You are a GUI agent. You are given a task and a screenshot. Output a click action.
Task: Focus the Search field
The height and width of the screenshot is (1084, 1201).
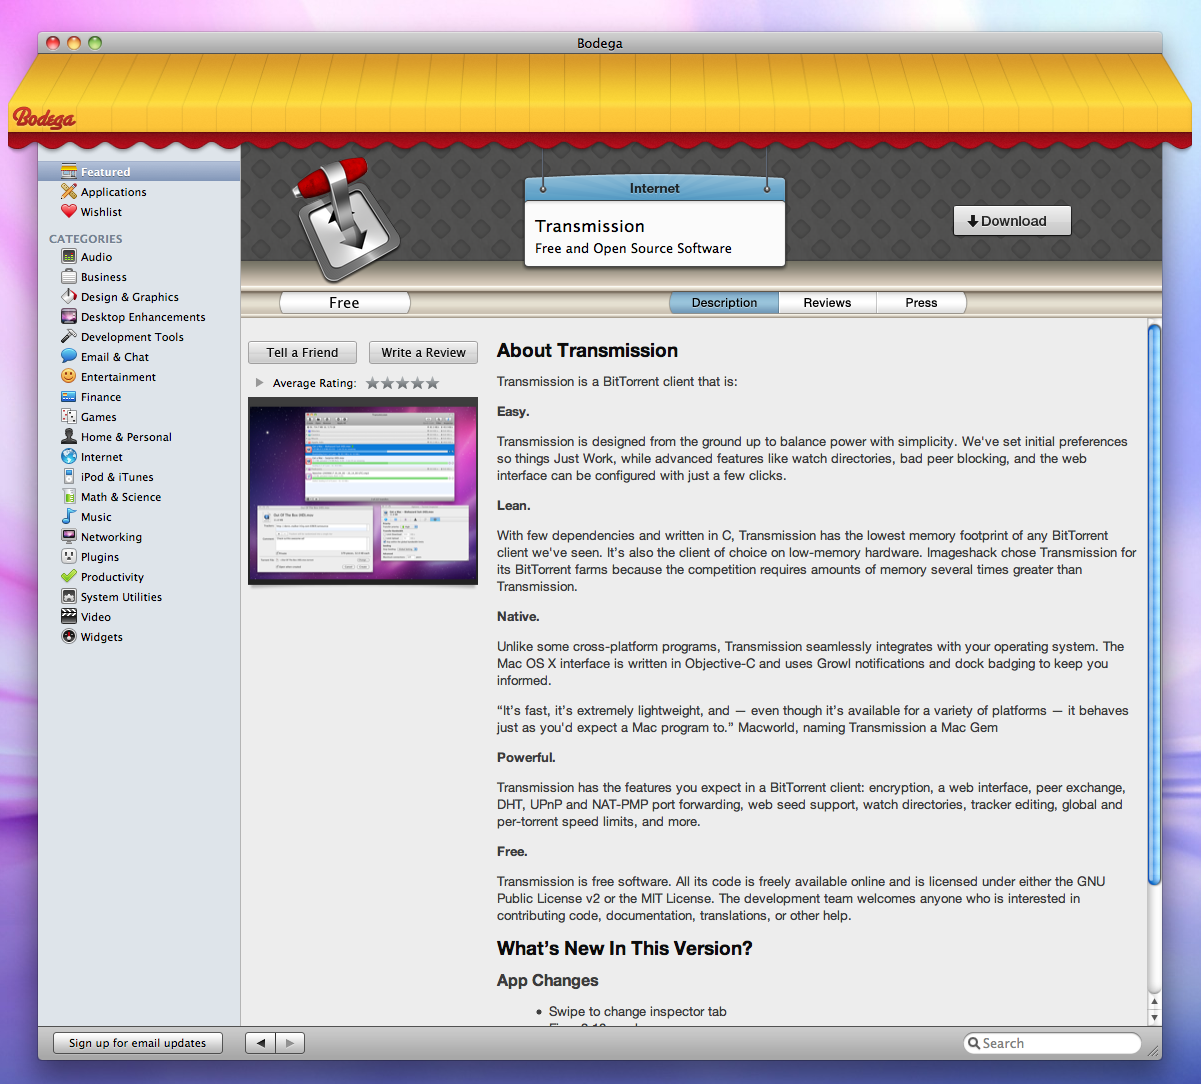tap(1052, 1043)
